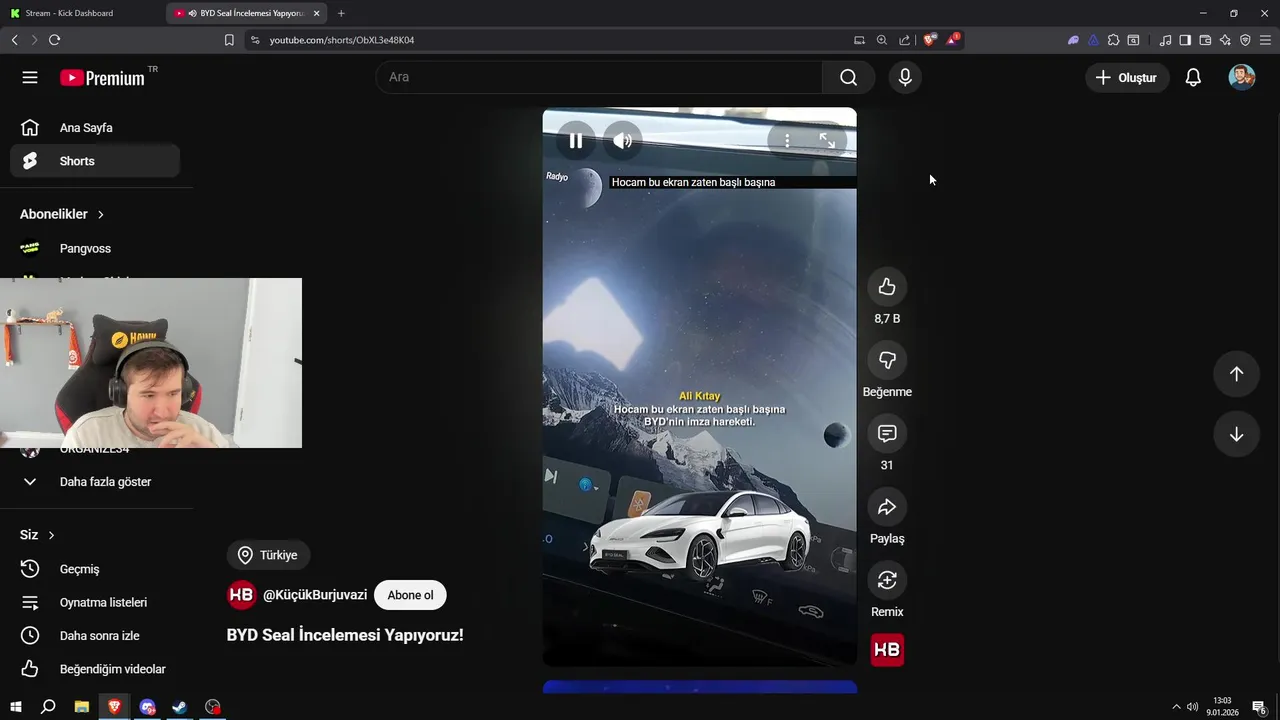Expand Daha fazla göster subscriptions
1280x720 pixels.
[x=95, y=482]
